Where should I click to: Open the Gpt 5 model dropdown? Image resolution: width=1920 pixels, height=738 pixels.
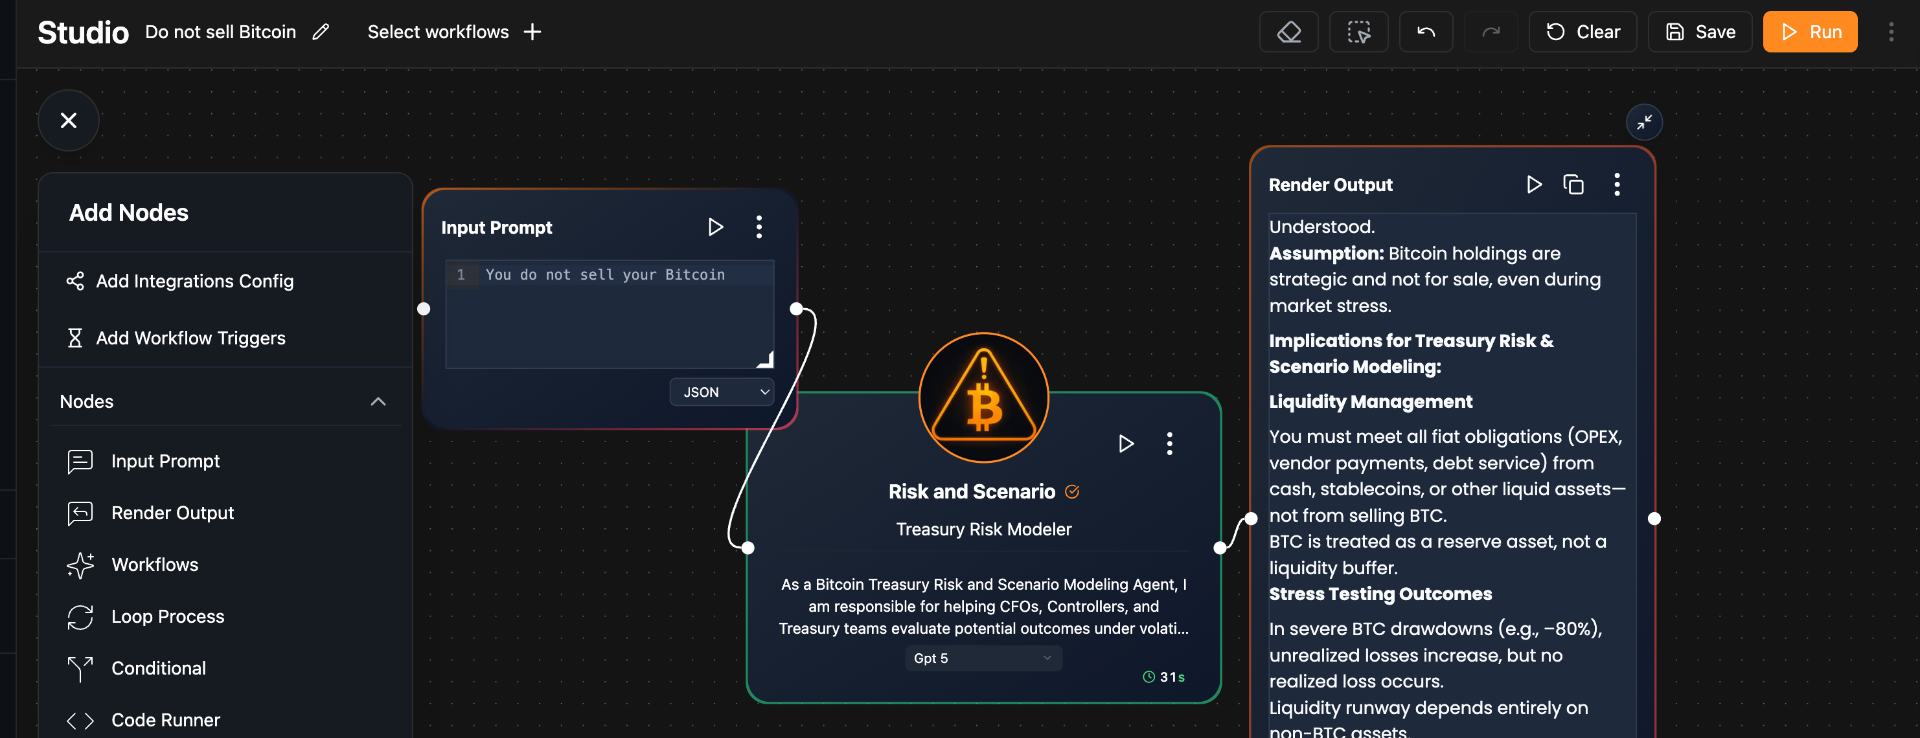pos(984,658)
